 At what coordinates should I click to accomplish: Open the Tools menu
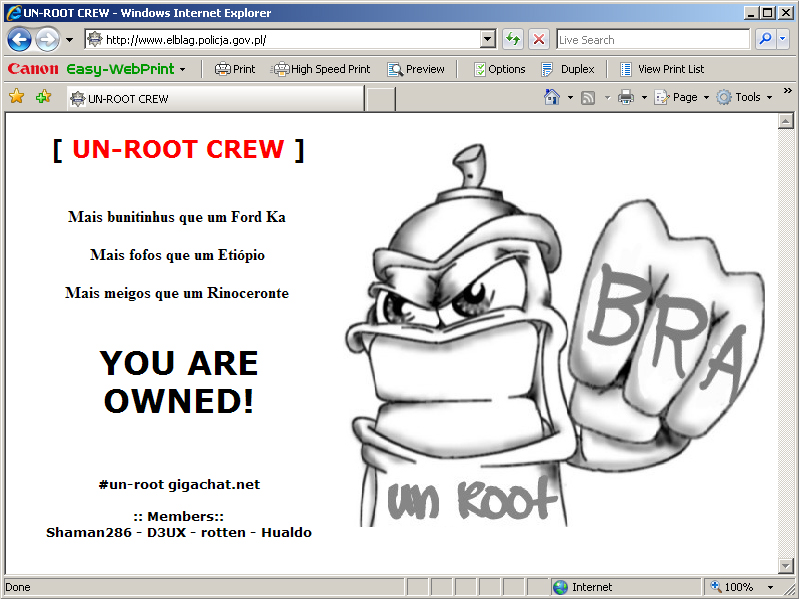(744, 97)
